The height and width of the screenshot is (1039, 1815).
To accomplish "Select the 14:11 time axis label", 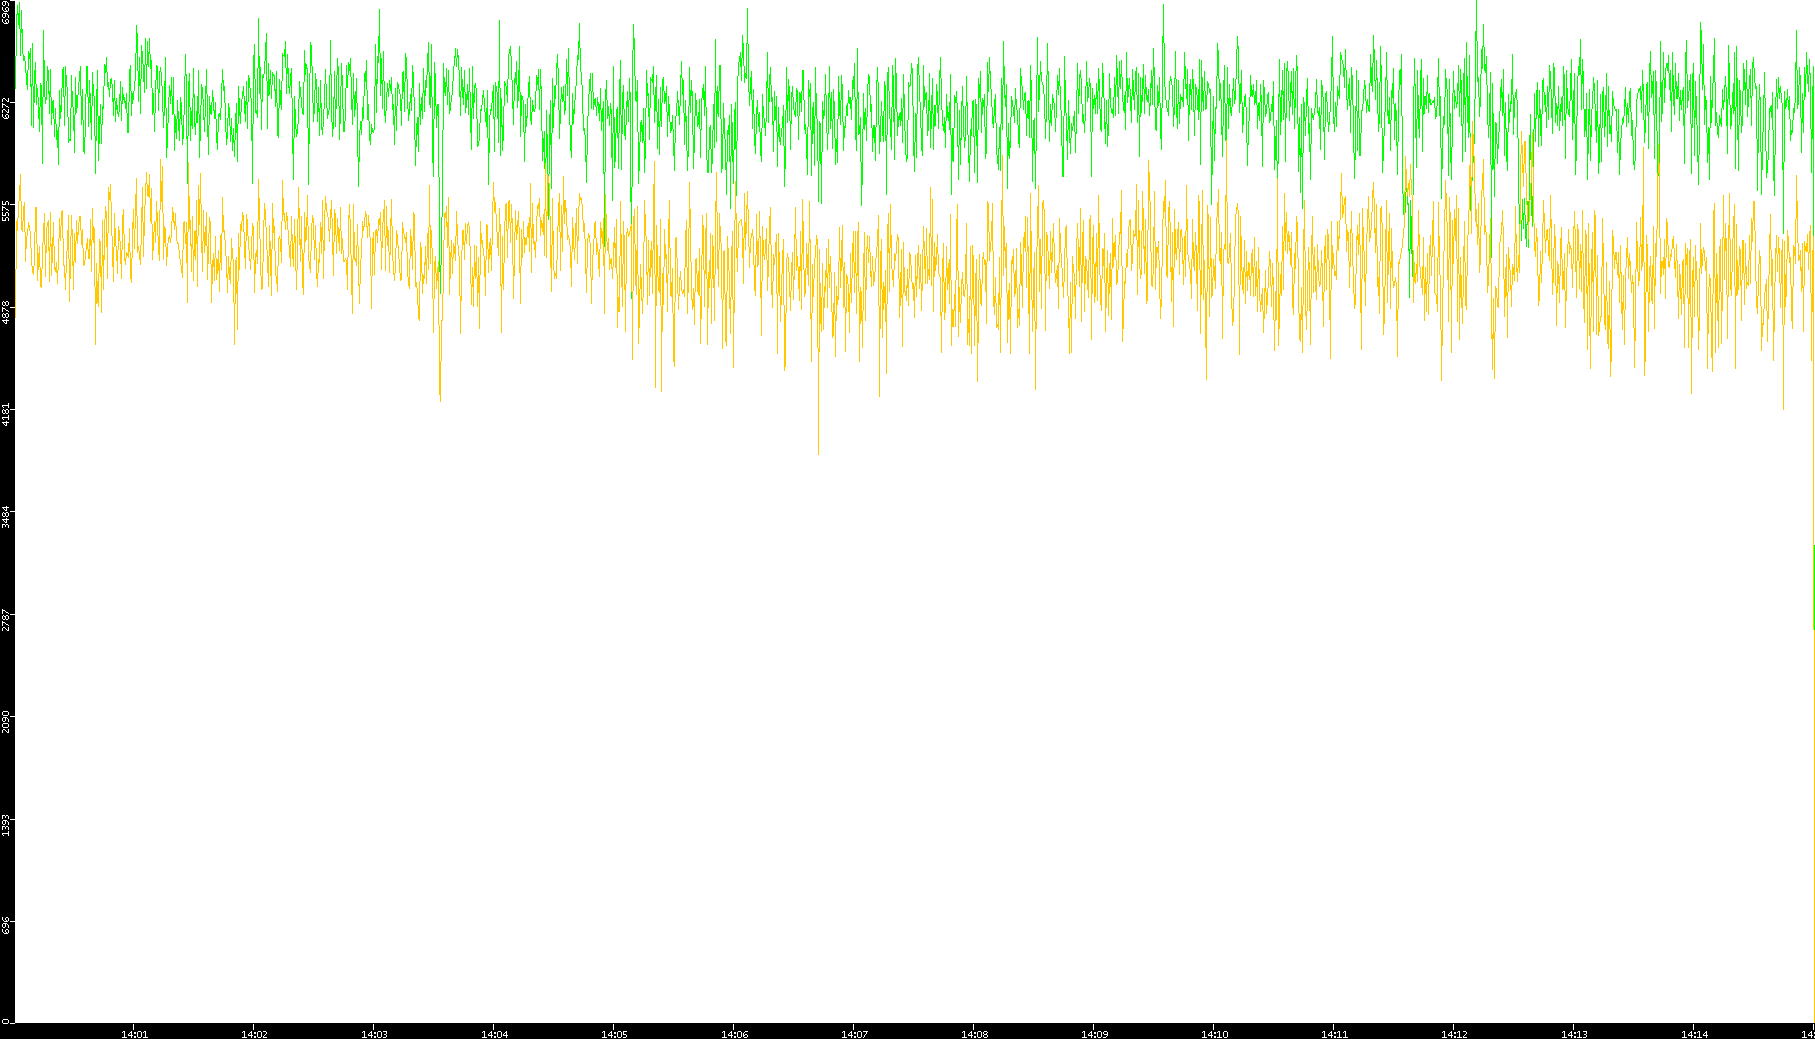I will point(1334,1034).
